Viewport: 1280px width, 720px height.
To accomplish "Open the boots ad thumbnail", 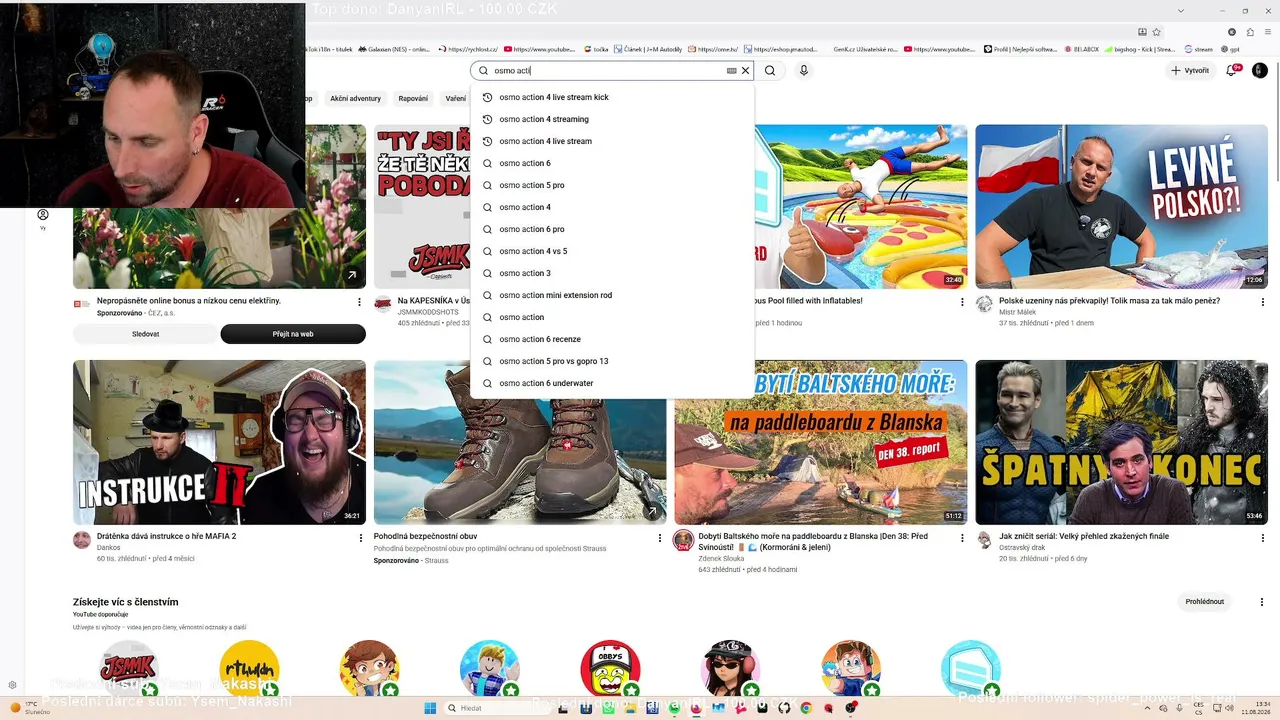I will (520, 442).
